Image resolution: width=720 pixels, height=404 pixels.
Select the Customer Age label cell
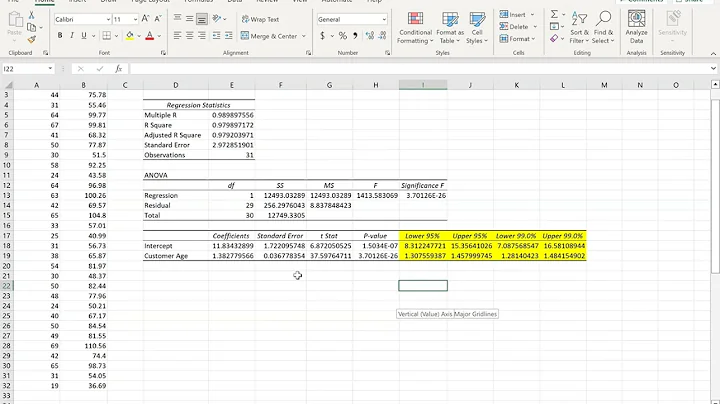(x=175, y=256)
